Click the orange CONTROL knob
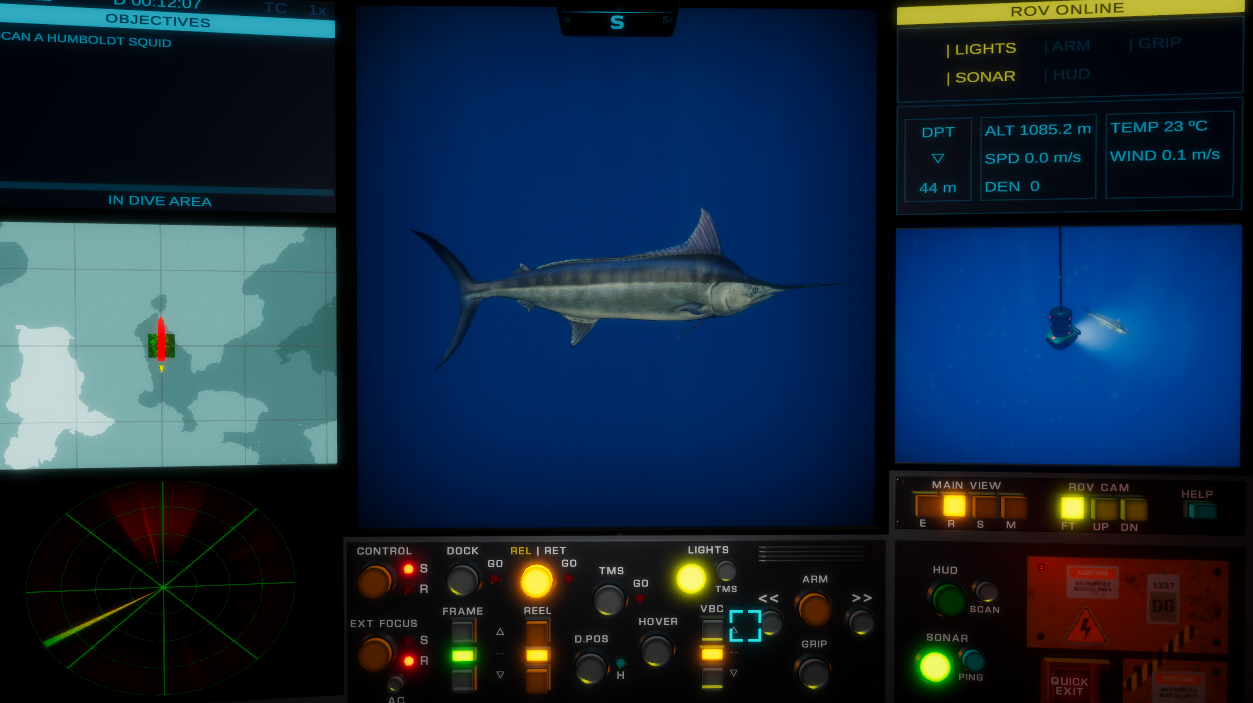The width and height of the screenshot is (1253, 703). point(375,580)
